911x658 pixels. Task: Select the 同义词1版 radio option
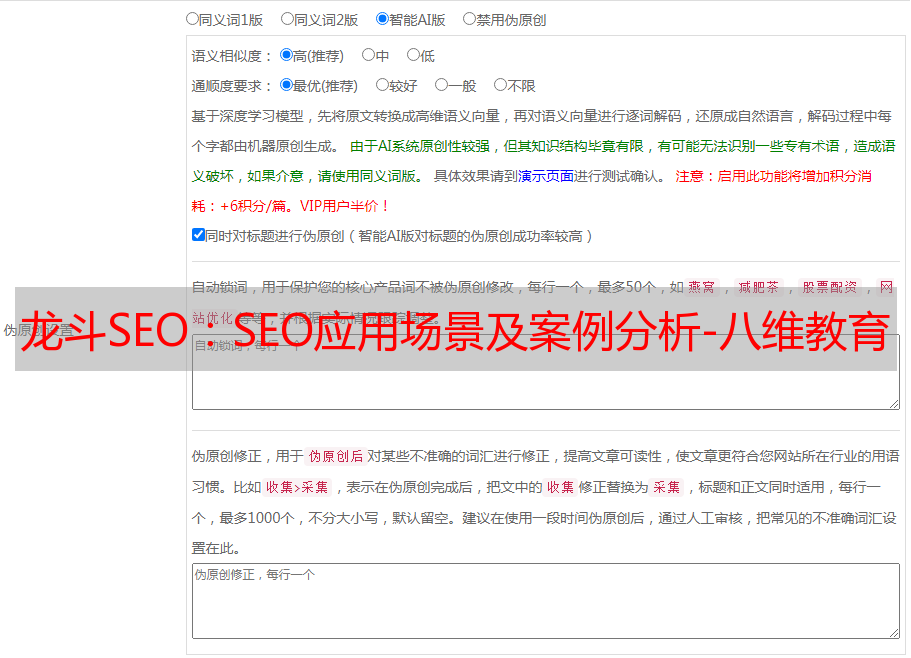pyautogui.click(x=192, y=19)
